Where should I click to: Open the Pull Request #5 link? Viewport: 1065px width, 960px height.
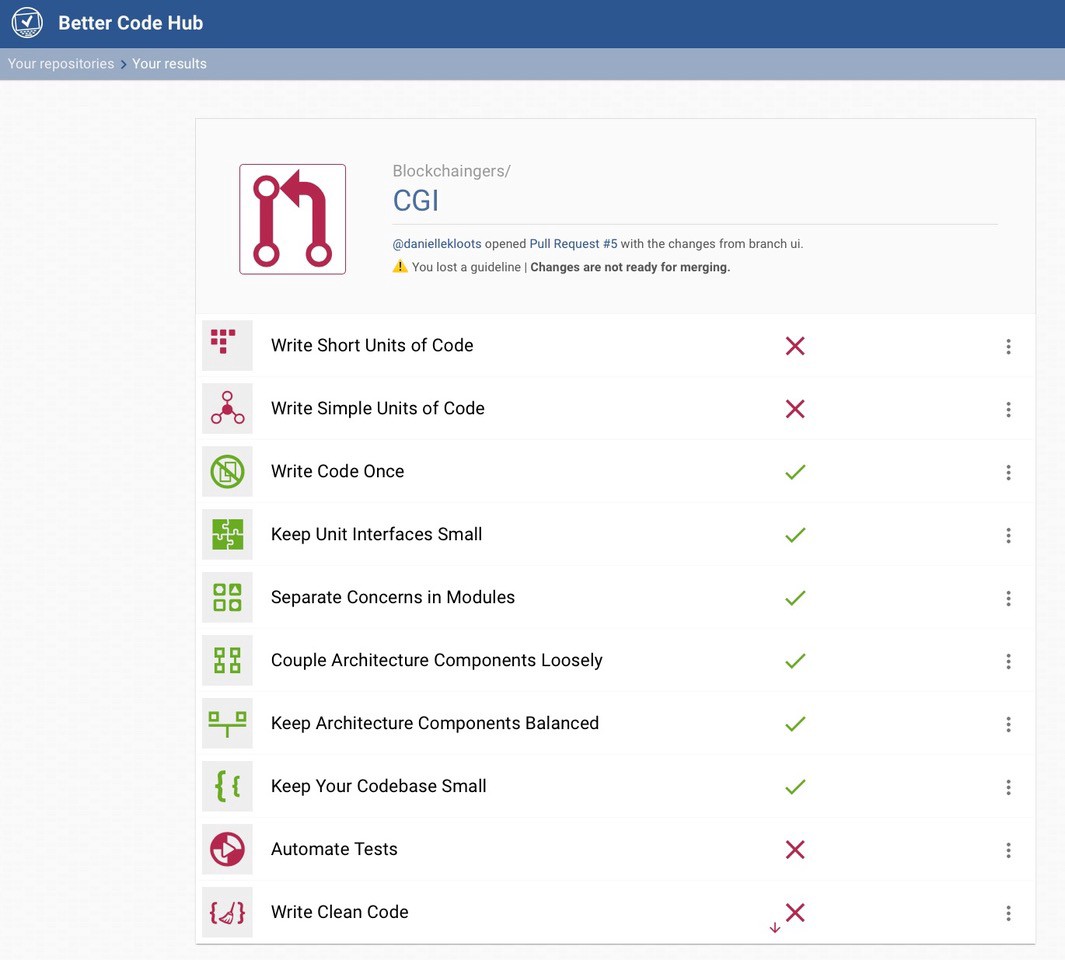pyautogui.click(x=573, y=244)
